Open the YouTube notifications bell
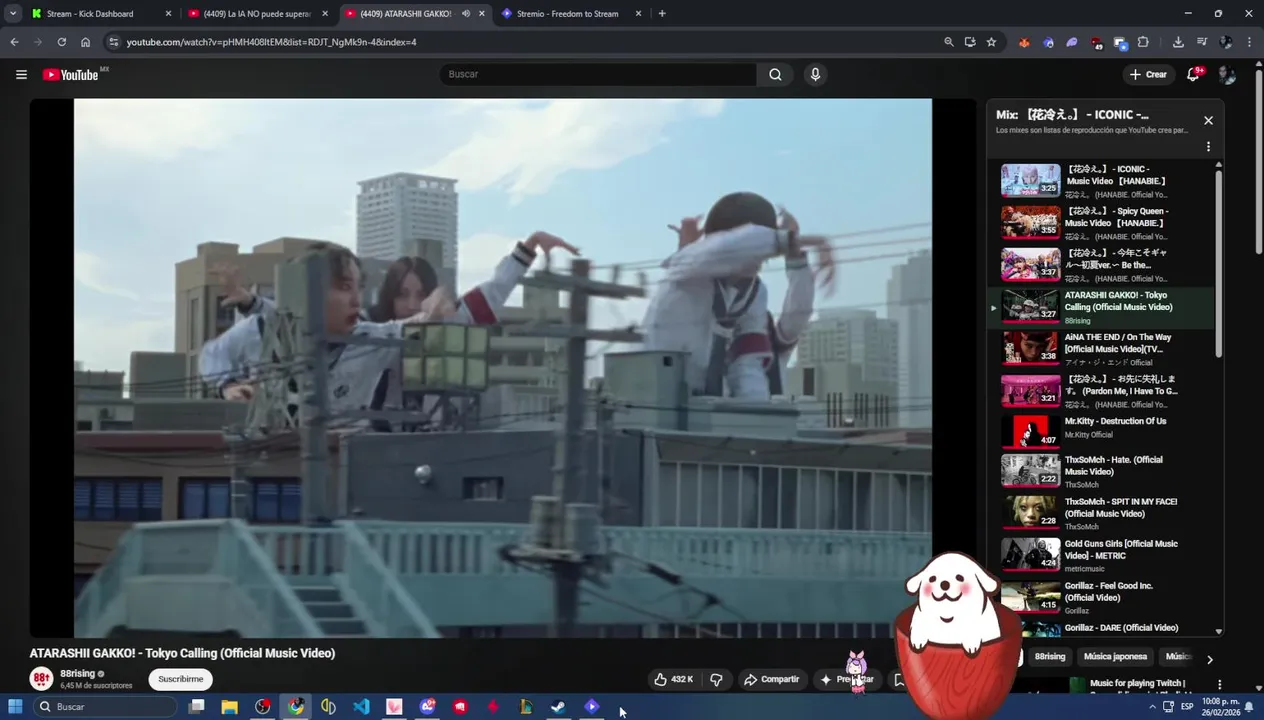1264x720 pixels. pyautogui.click(x=1193, y=74)
